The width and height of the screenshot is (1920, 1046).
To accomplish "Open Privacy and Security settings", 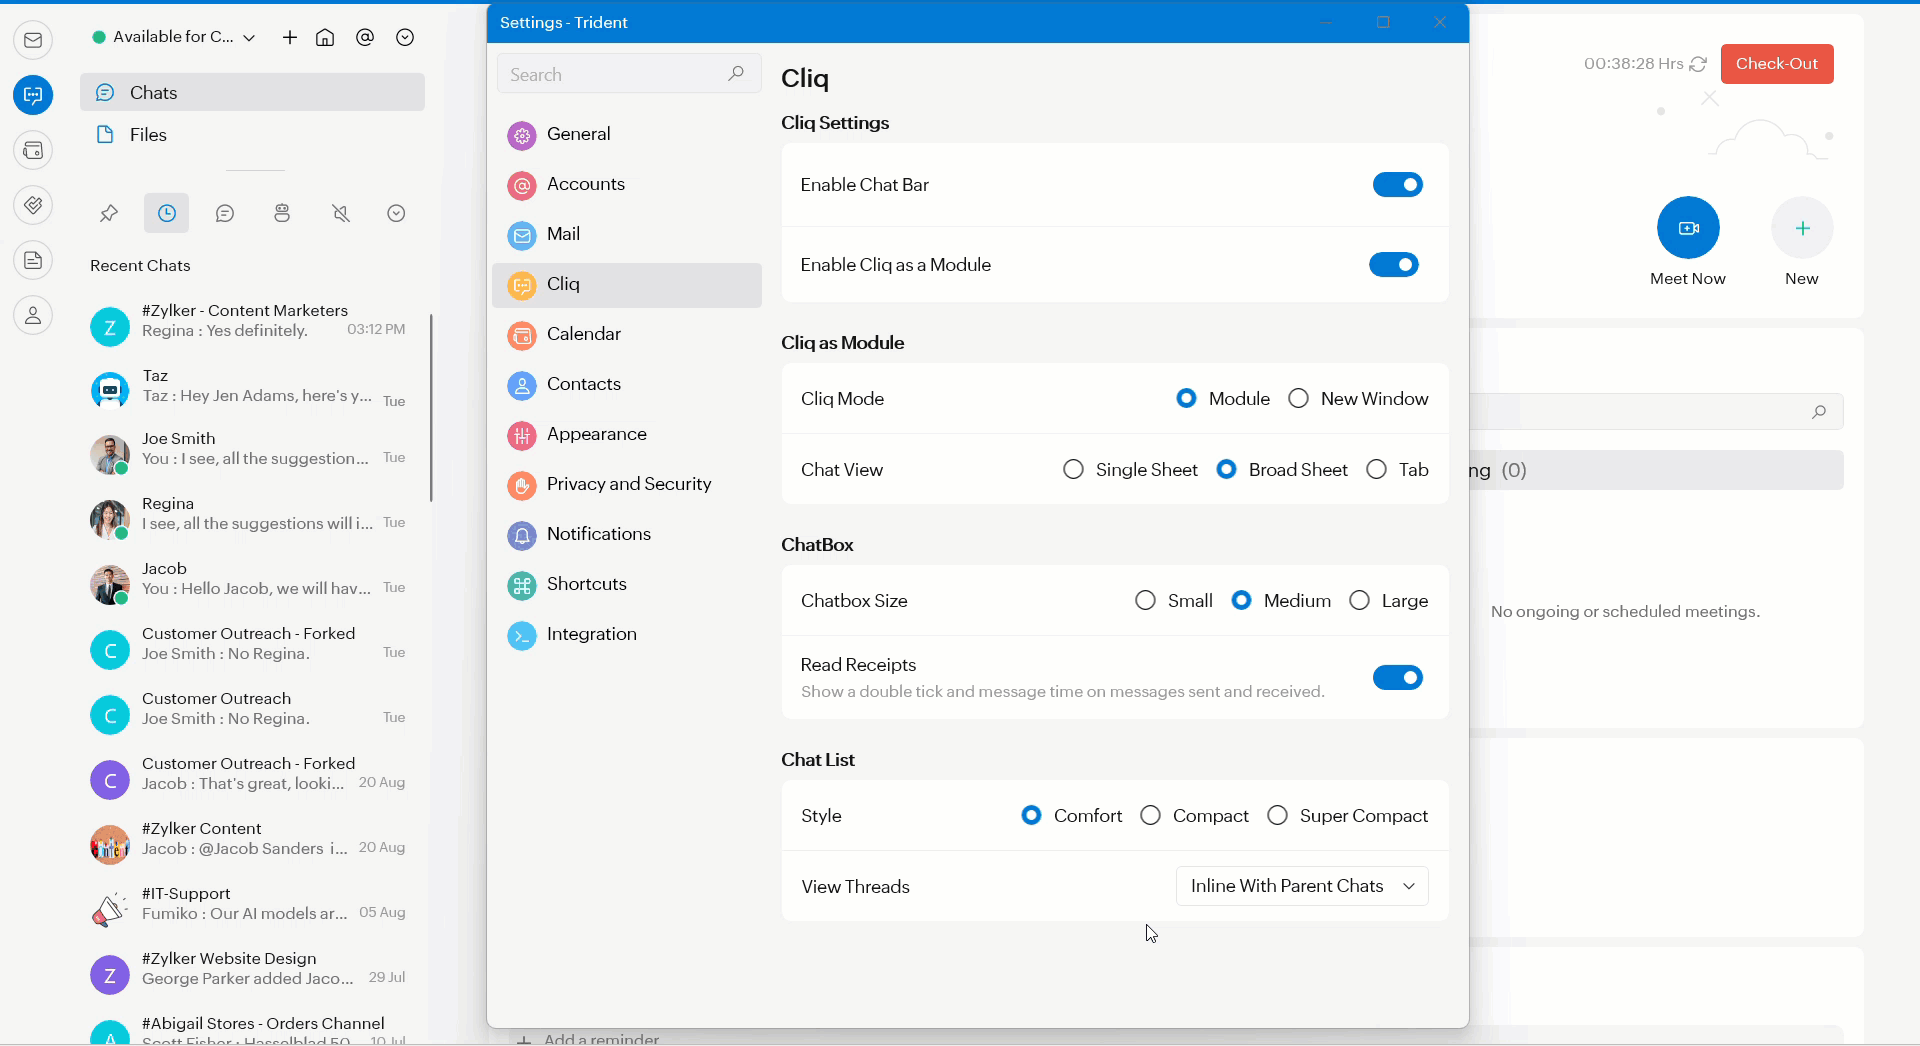I will [x=627, y=485].
